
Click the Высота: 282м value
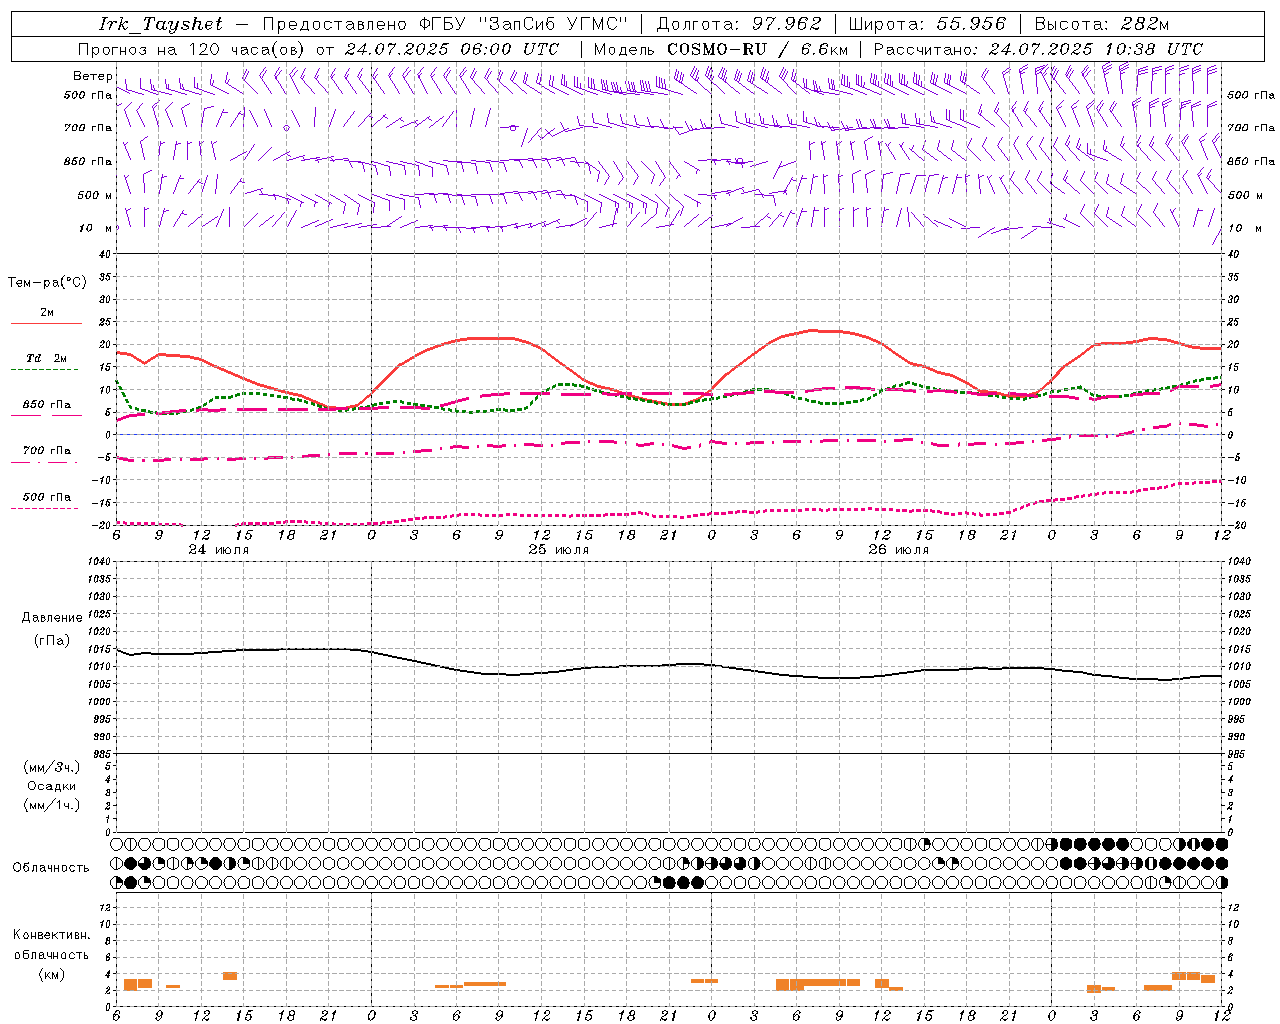click(1102, 24)
